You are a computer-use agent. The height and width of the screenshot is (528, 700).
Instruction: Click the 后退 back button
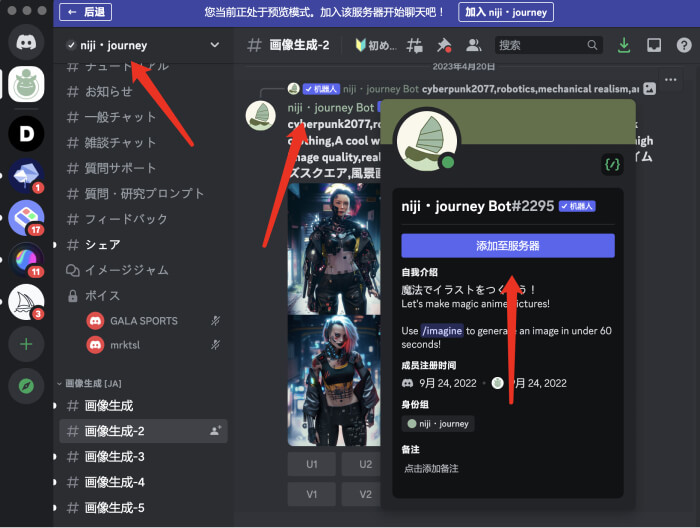point(86,12)
